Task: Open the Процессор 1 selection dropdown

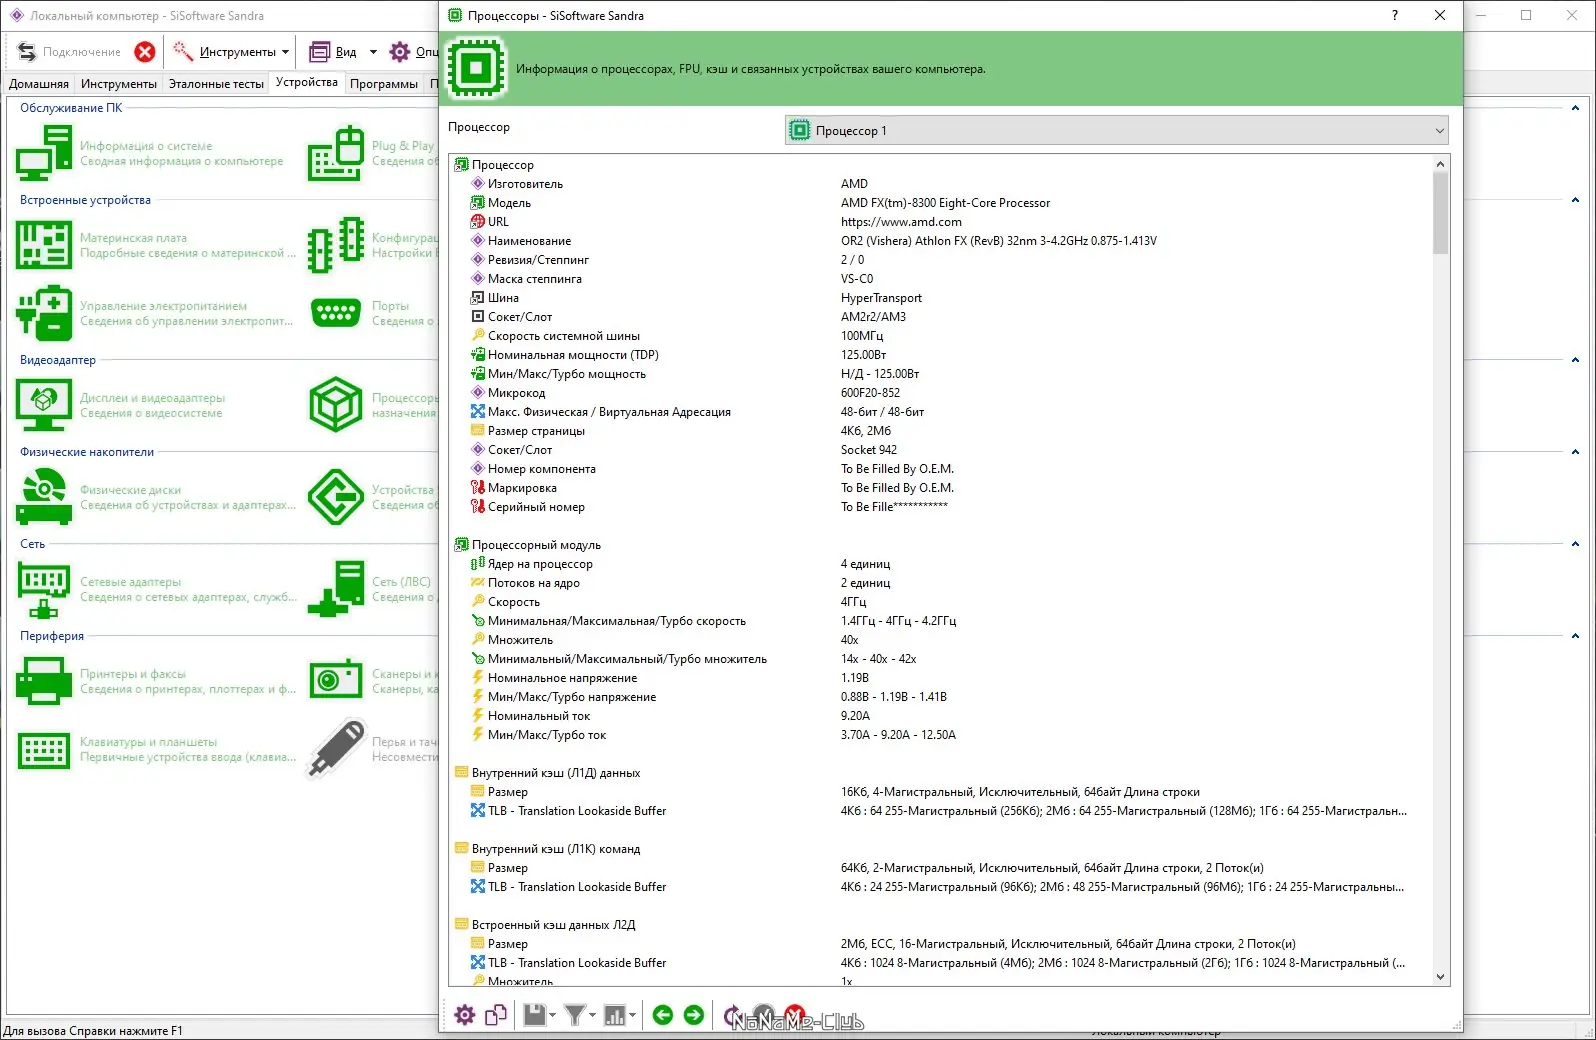Action: coord(1116,130)
